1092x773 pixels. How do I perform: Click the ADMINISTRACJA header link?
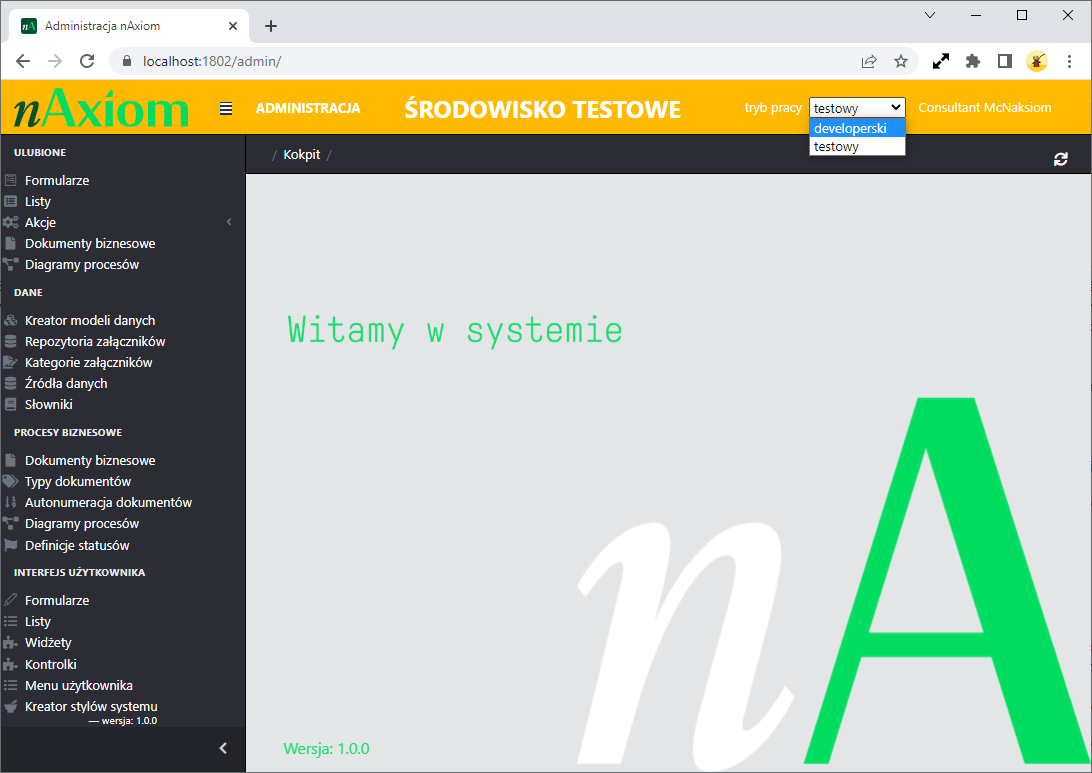308,108
